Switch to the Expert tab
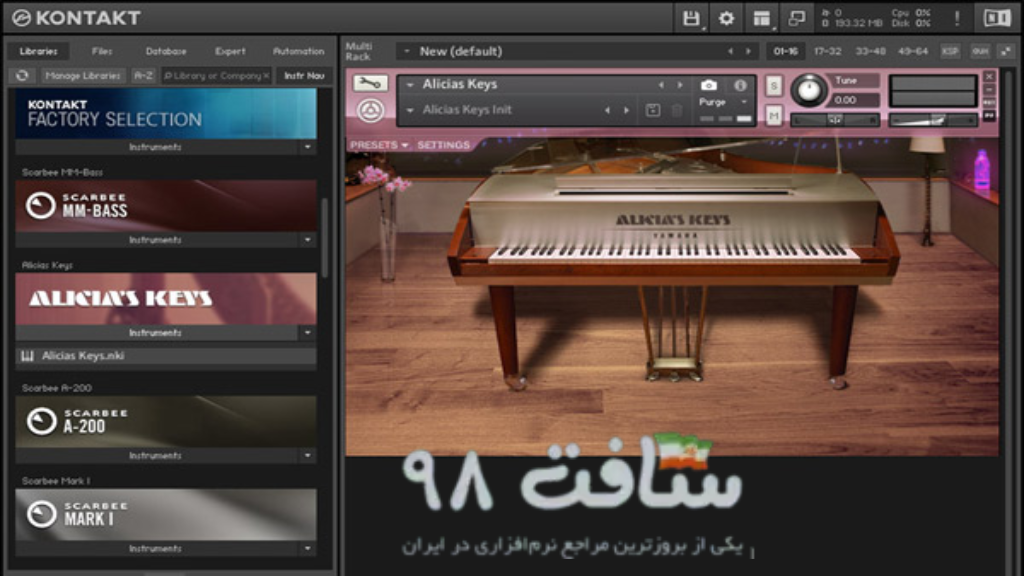 [x=231, y=51]
